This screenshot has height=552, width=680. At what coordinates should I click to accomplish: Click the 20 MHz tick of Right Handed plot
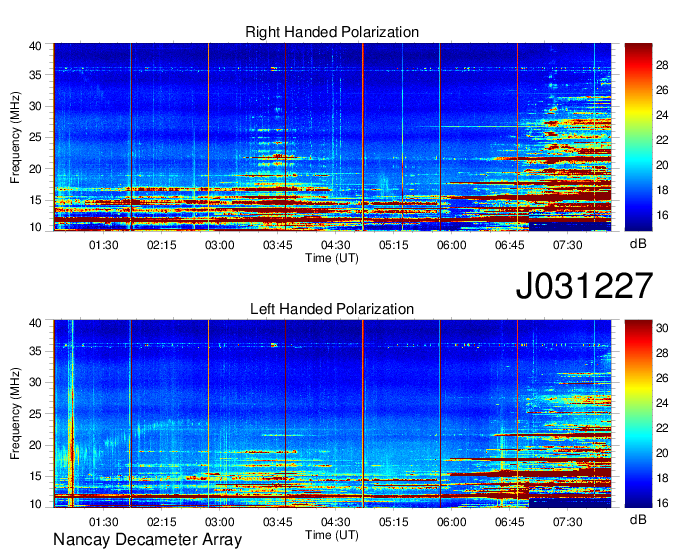coord(36,169)
